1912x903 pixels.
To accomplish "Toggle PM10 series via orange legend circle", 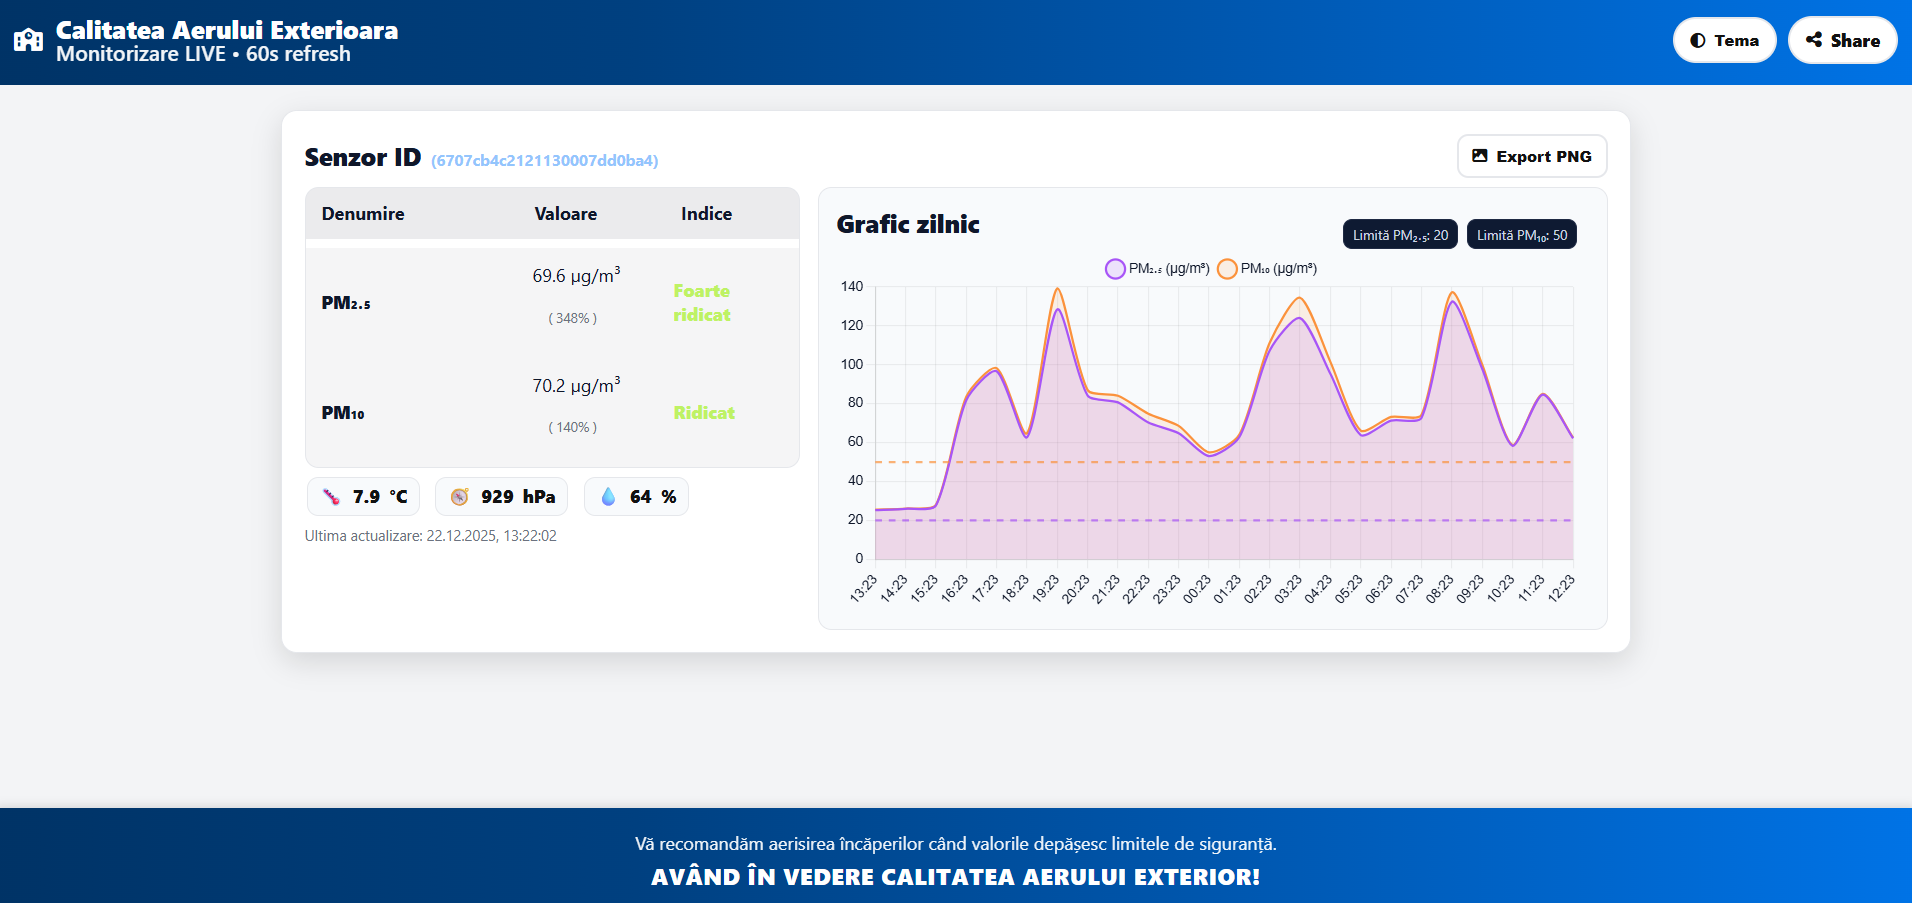I will (x=1227, y=269).
